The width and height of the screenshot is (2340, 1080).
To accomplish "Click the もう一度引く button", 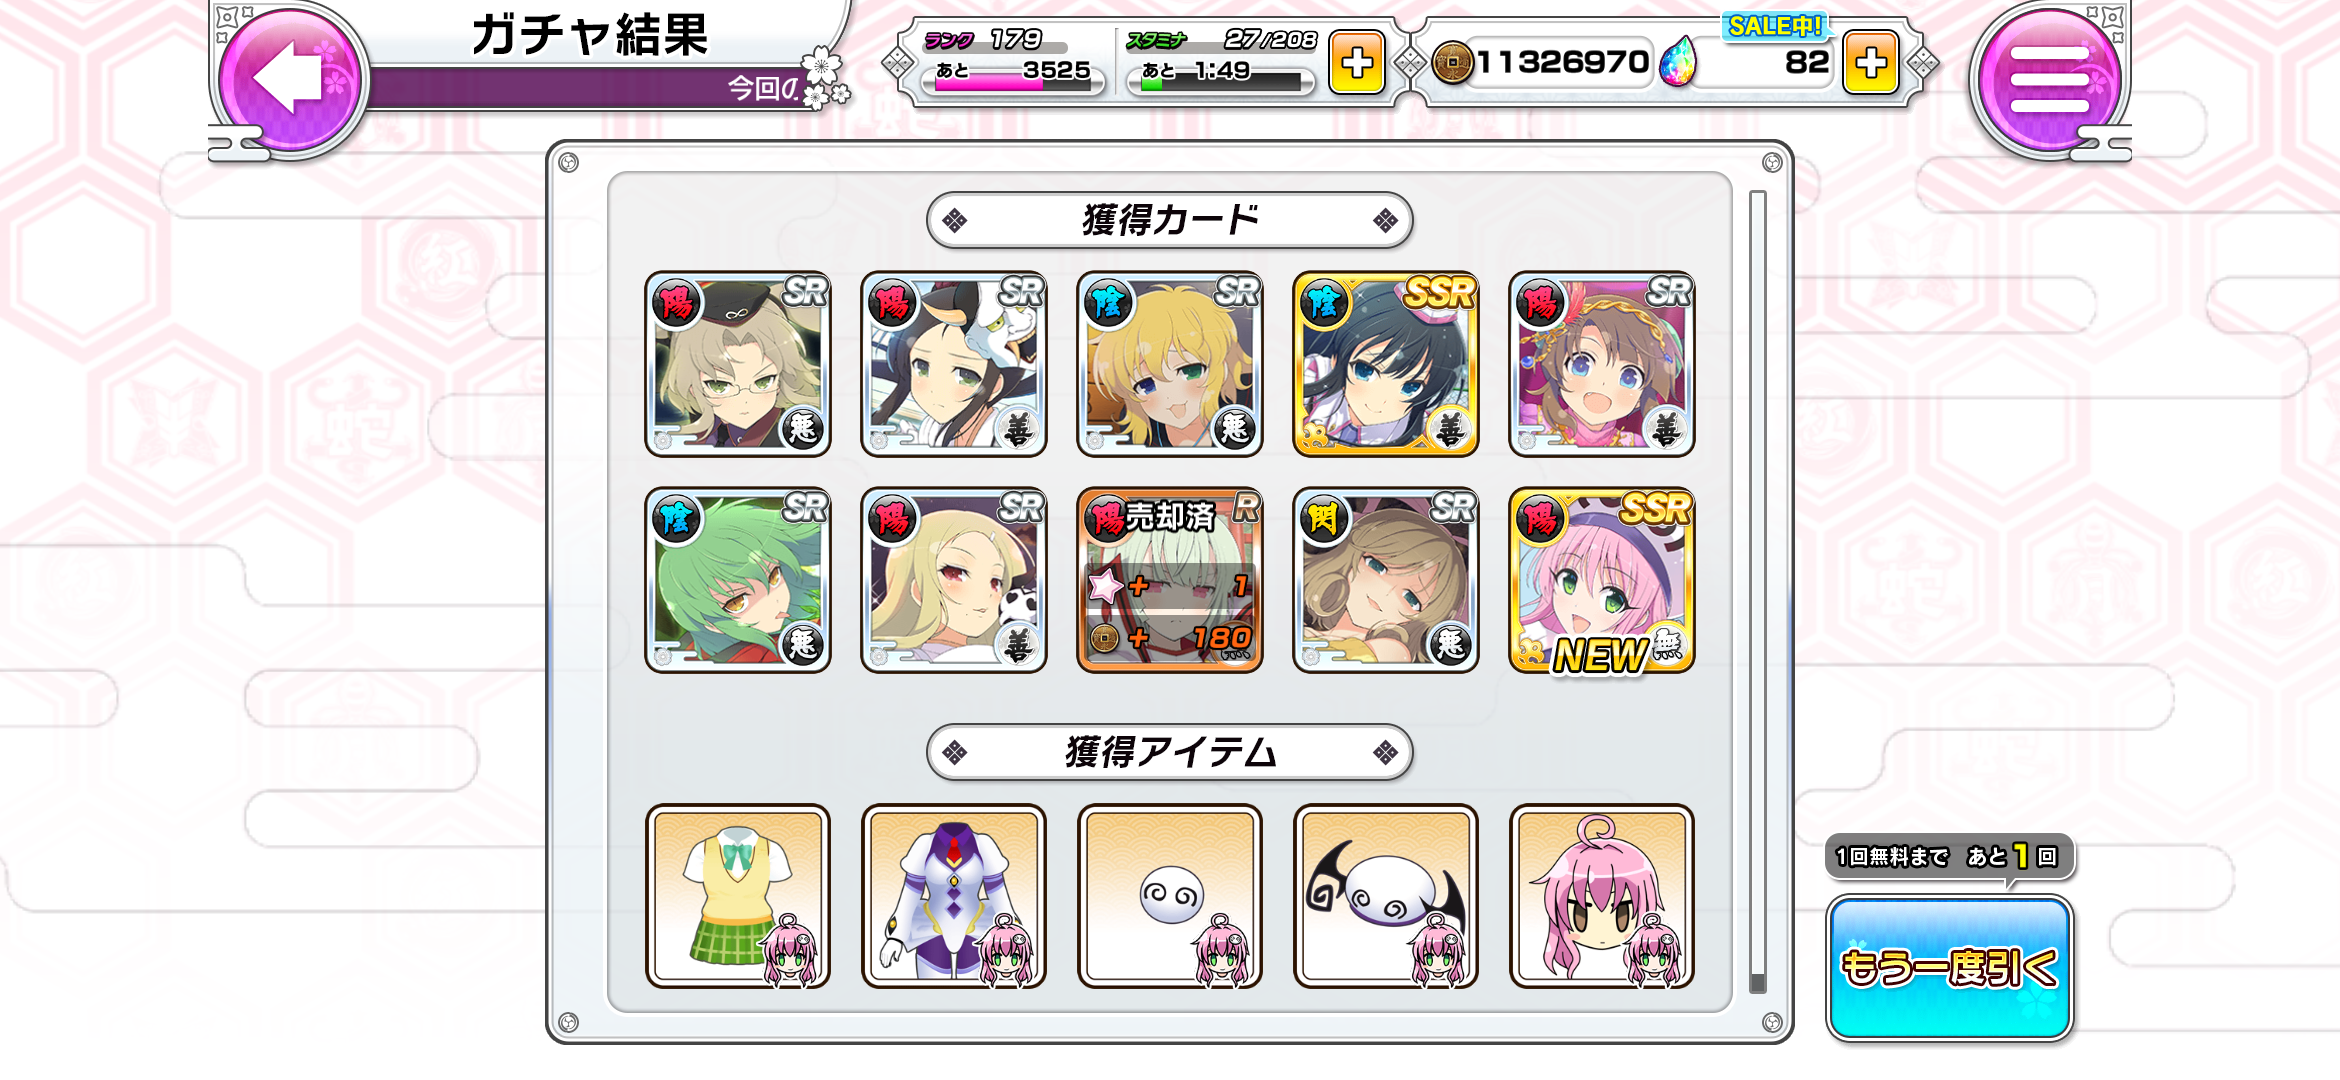I will [x=1949, y=968].
